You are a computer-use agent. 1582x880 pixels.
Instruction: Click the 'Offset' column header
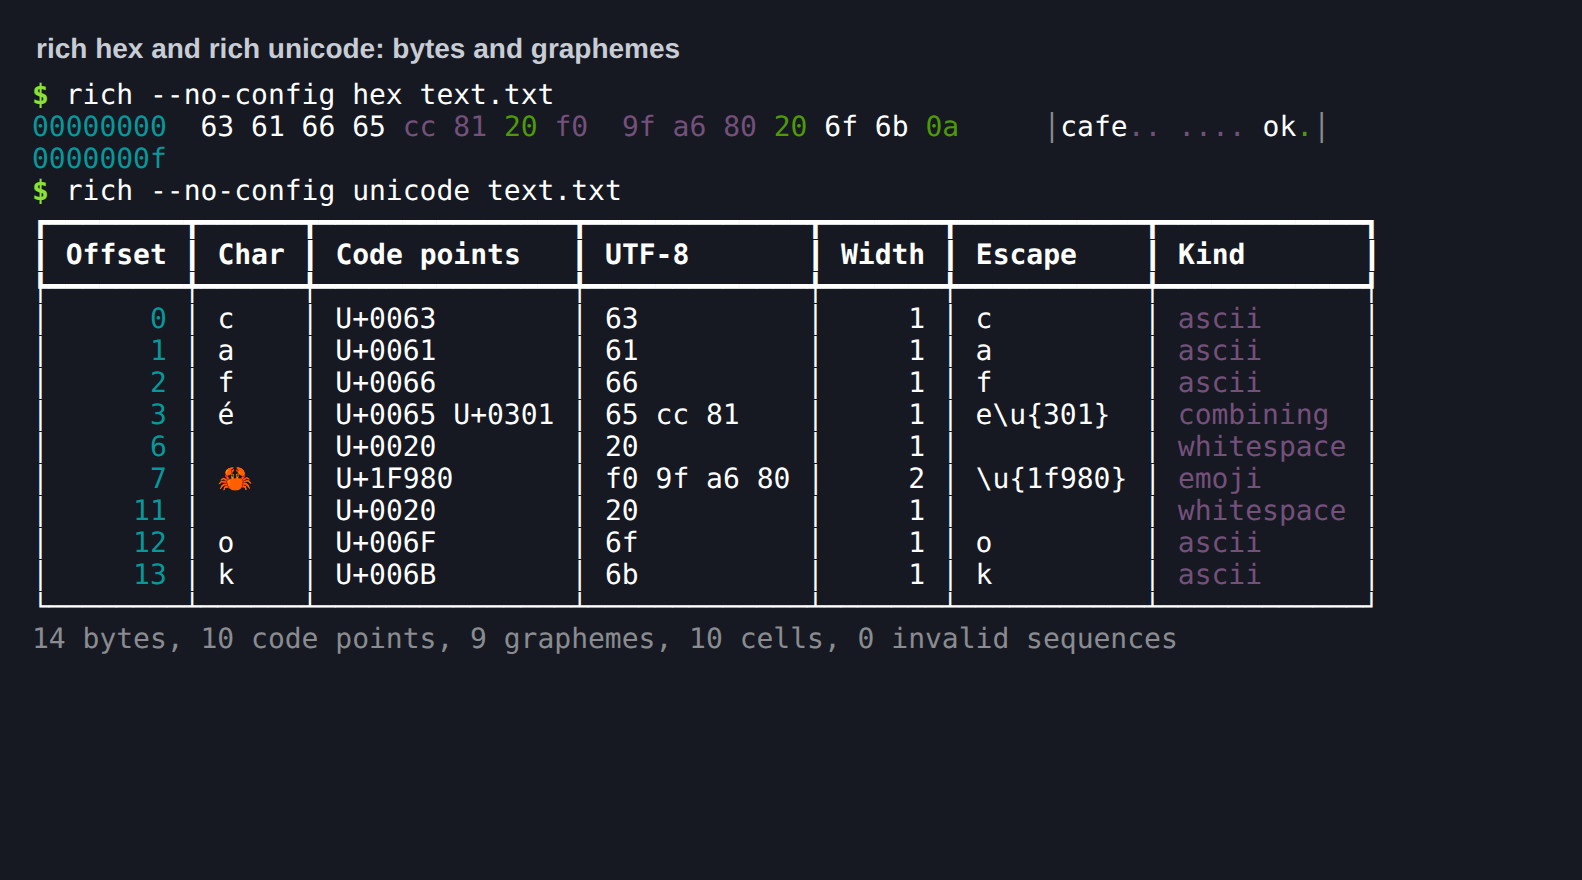tap(116, 255)
